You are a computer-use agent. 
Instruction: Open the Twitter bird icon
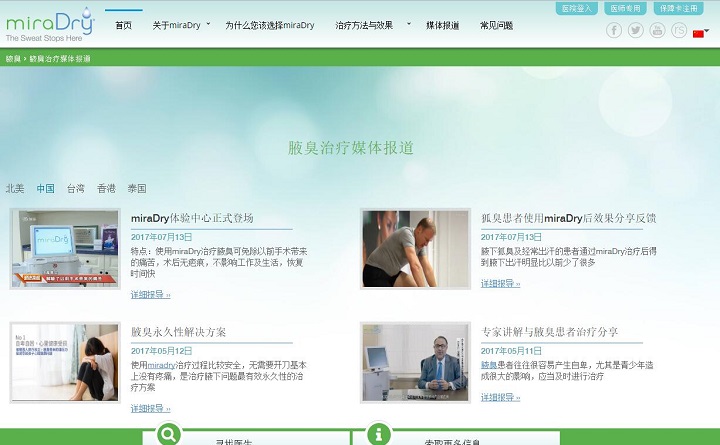(x=636, y=30)
